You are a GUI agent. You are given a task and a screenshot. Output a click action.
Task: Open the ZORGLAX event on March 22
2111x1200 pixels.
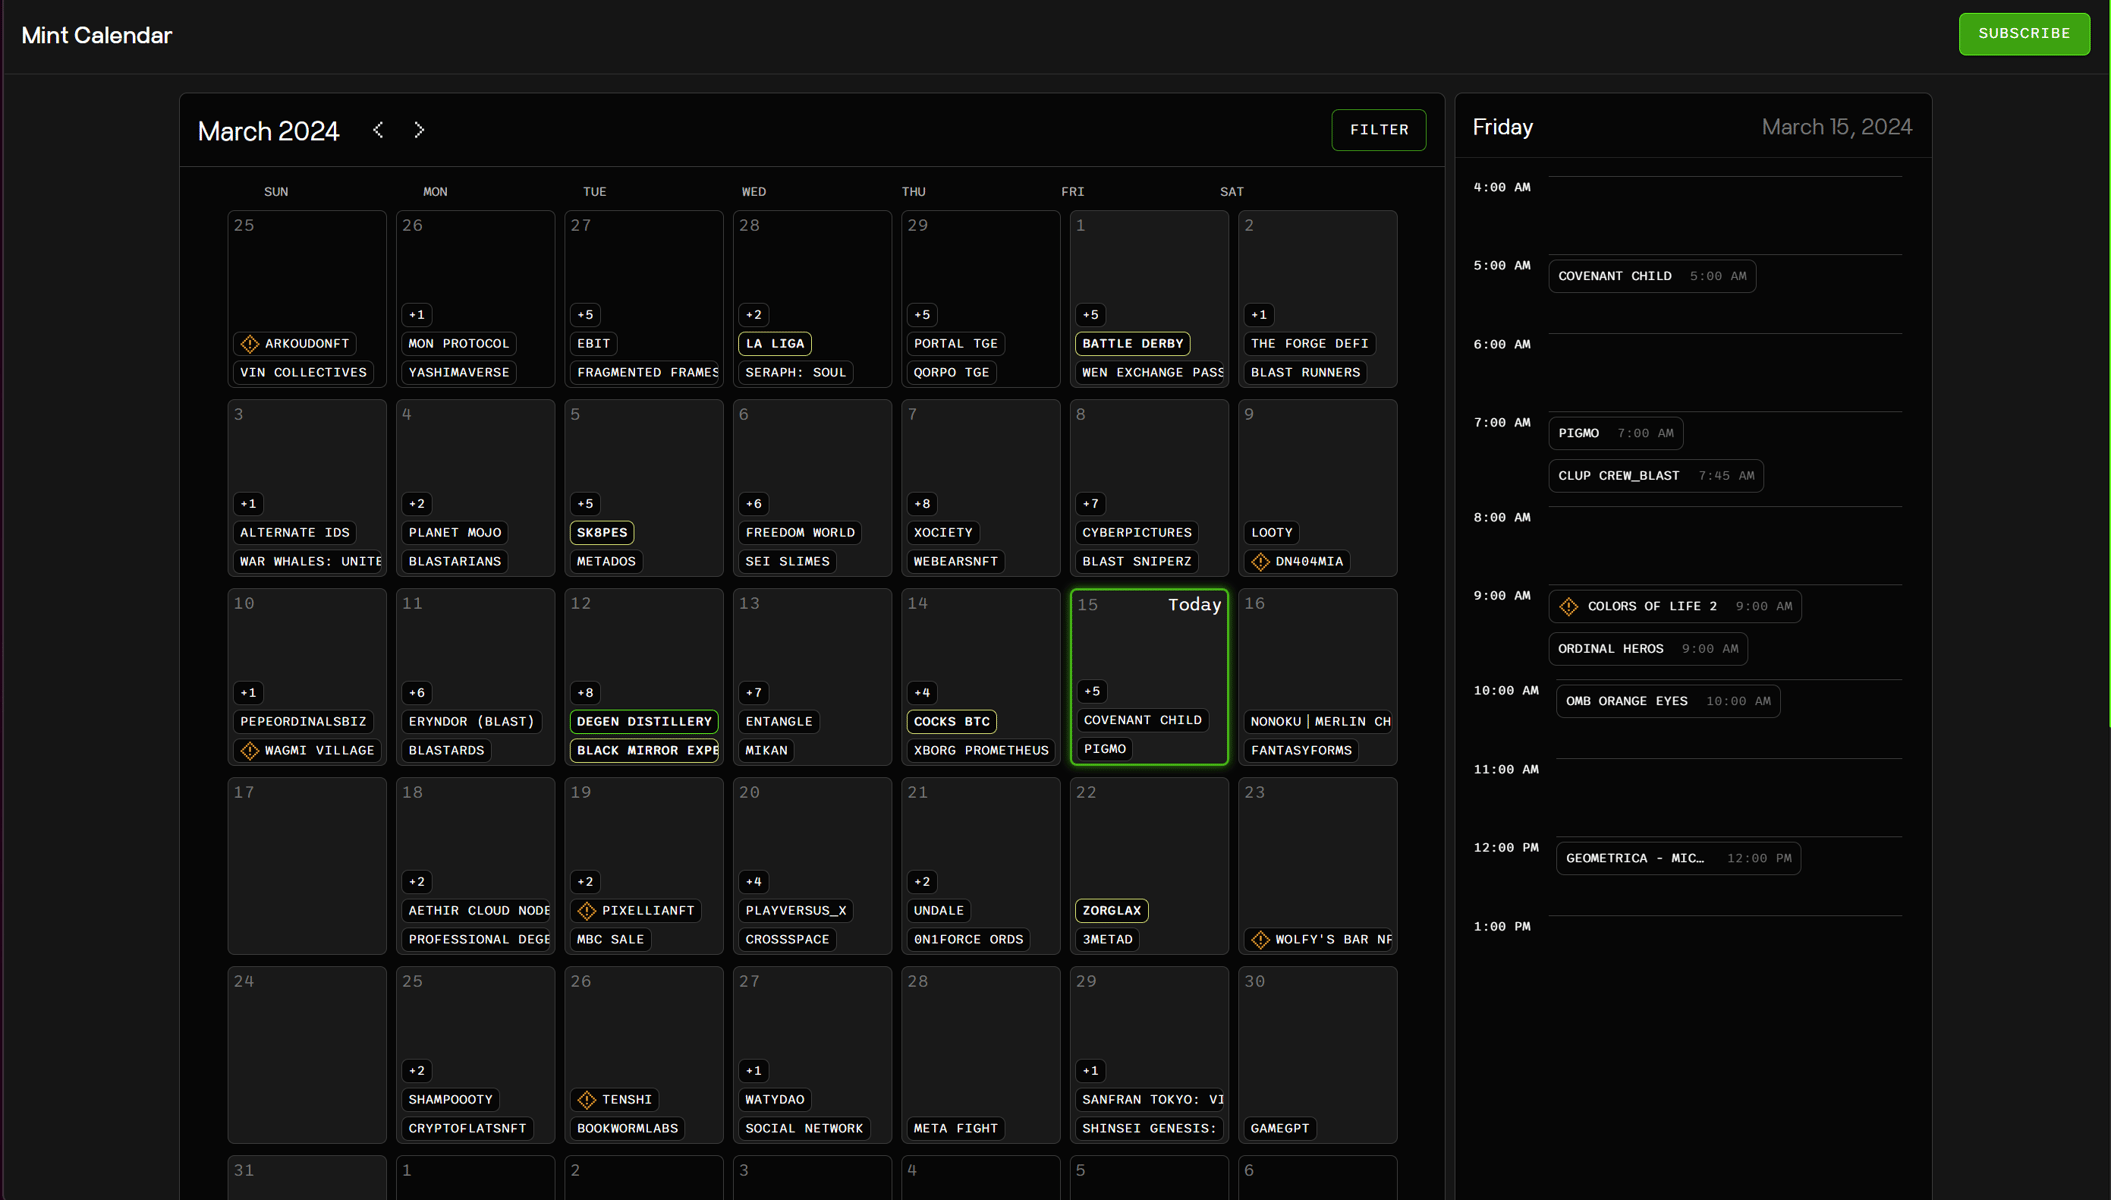pos(1111,910)
